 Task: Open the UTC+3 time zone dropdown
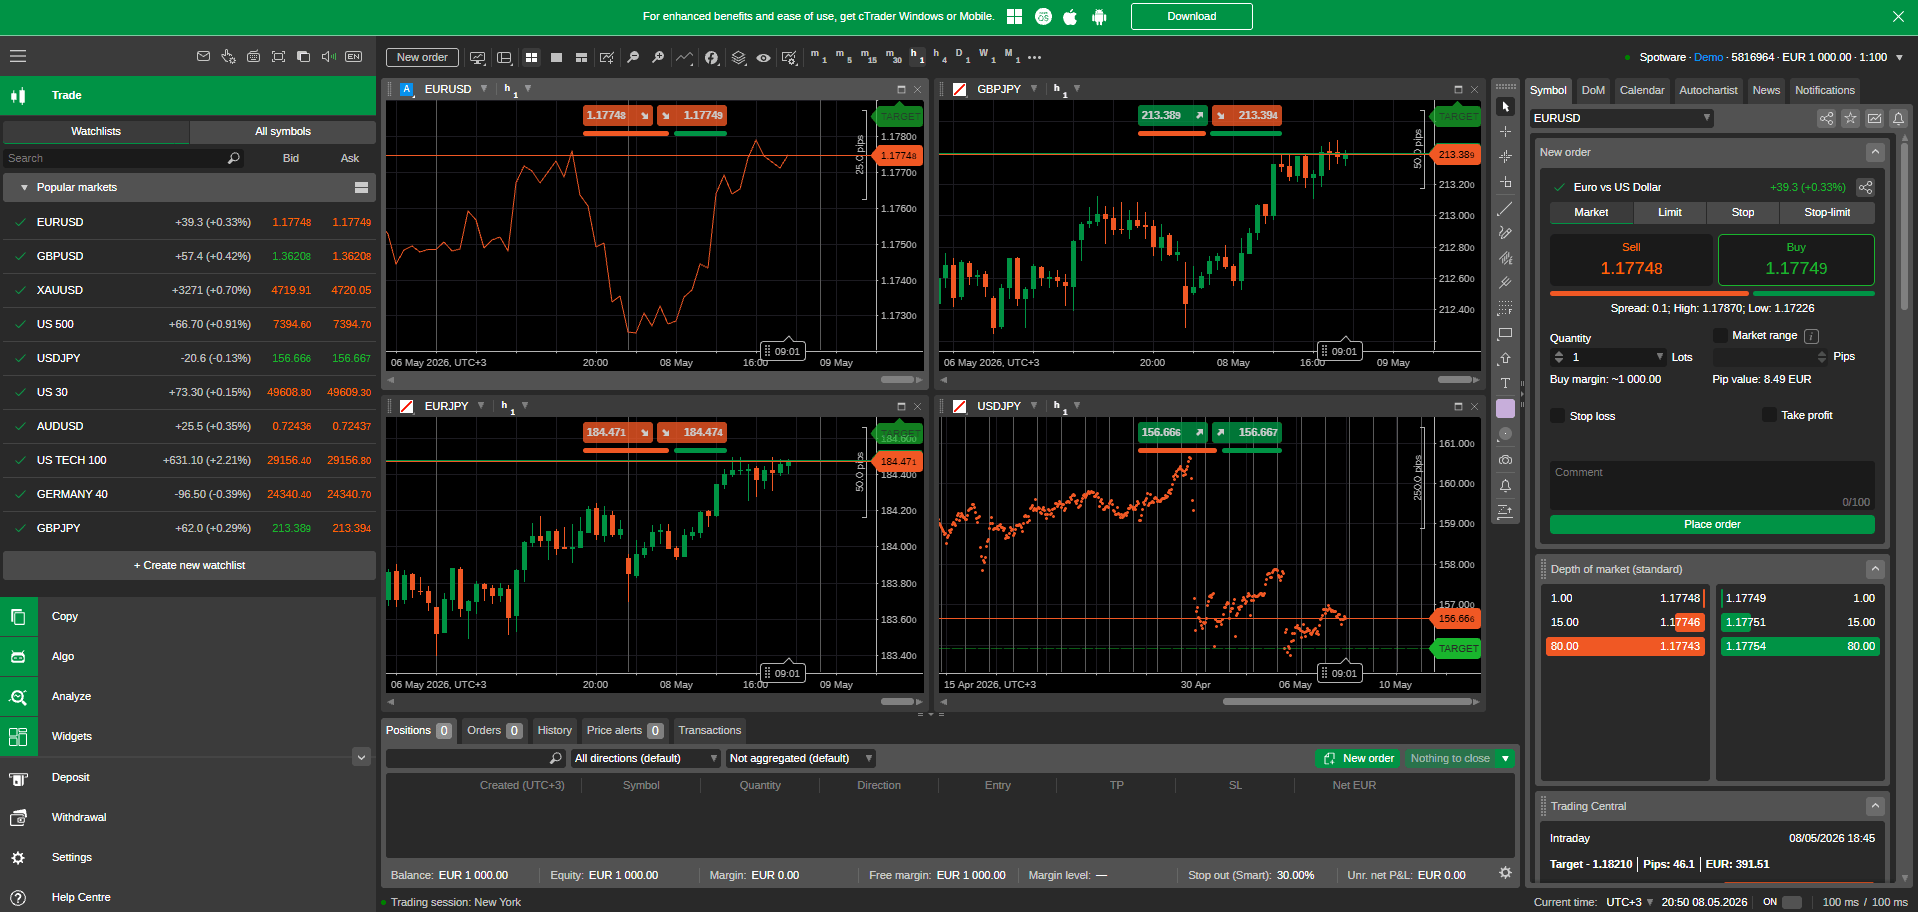[x=1630, y=902]
